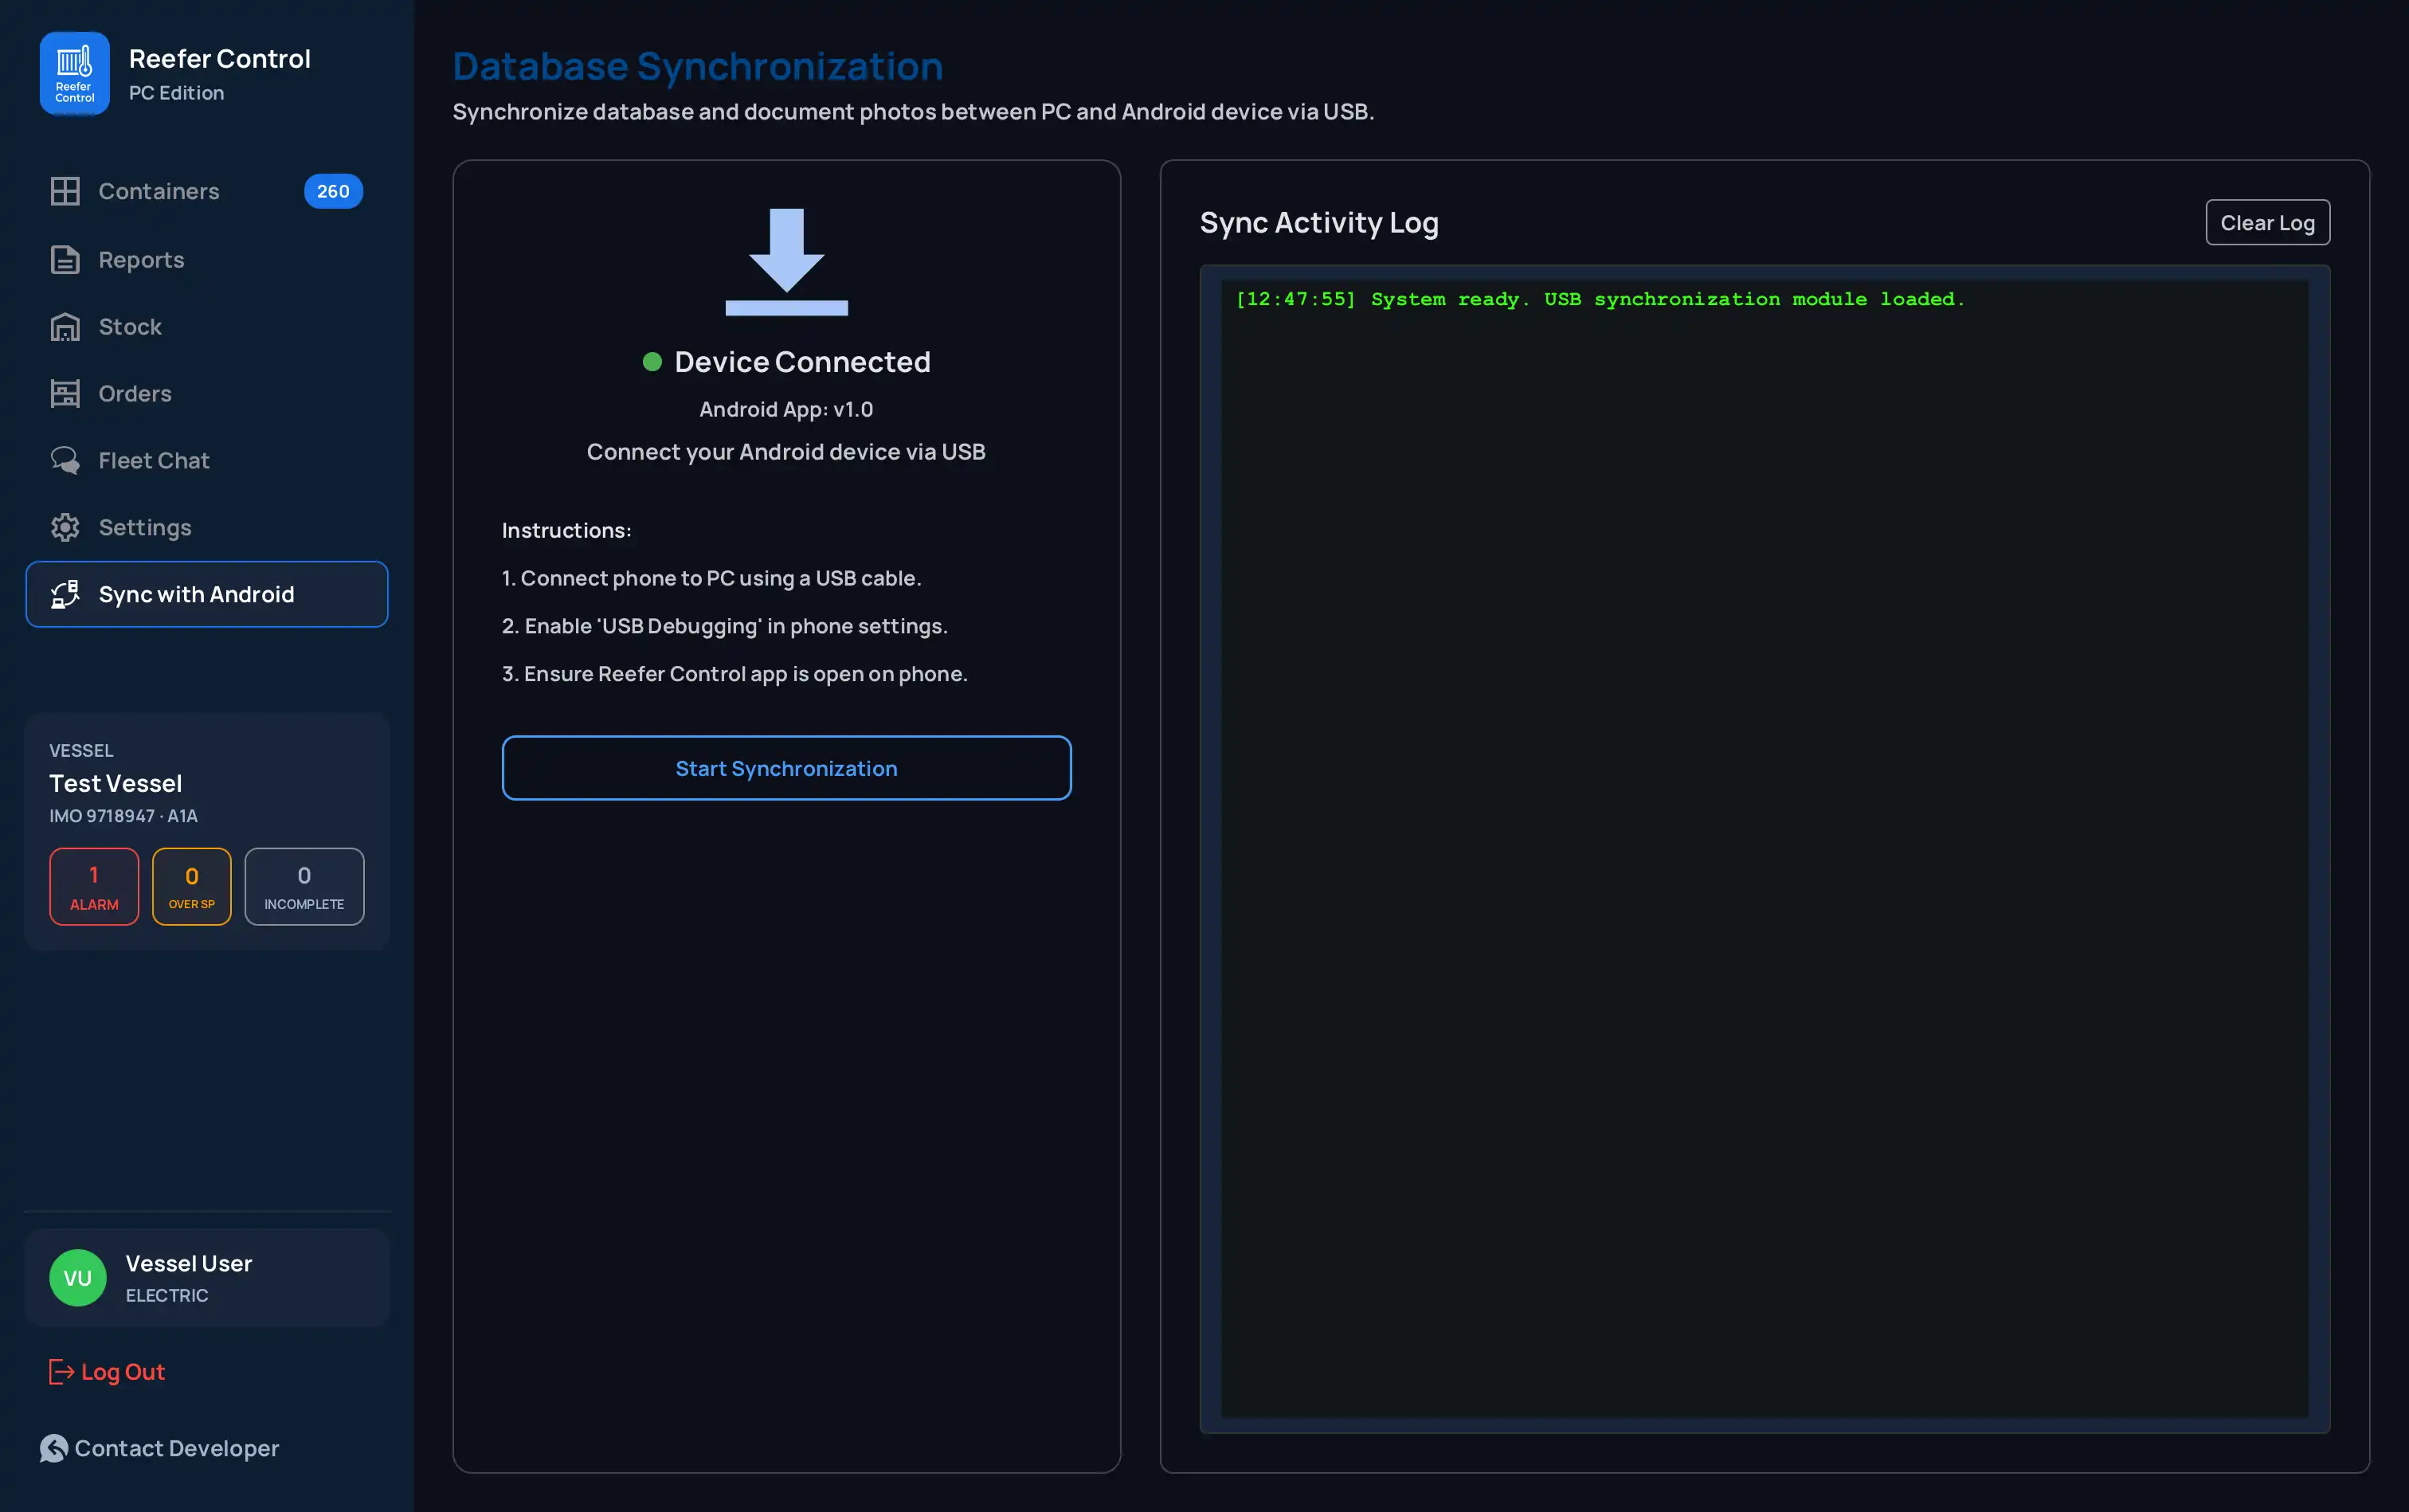Click the Sync Activity Log heading

(1319, 223)
